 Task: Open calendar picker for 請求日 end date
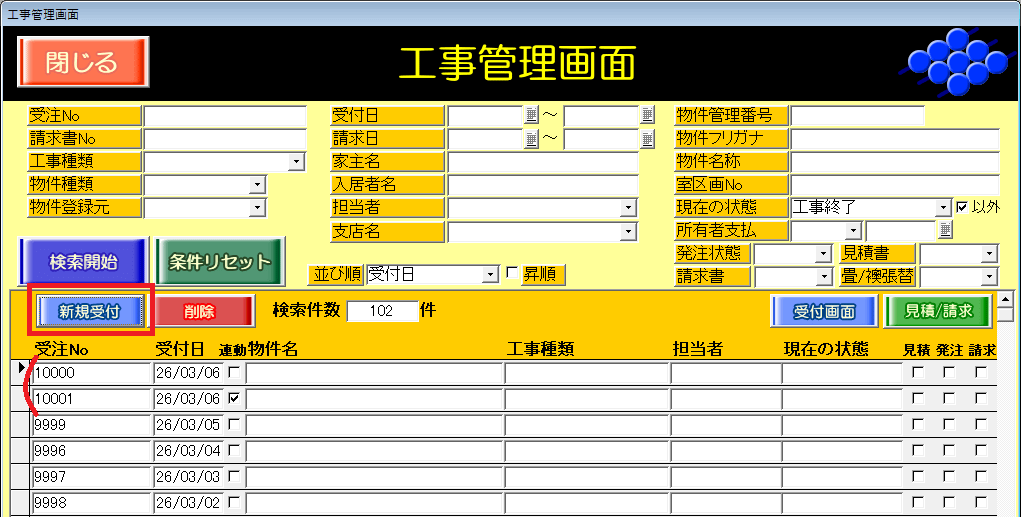648,138
